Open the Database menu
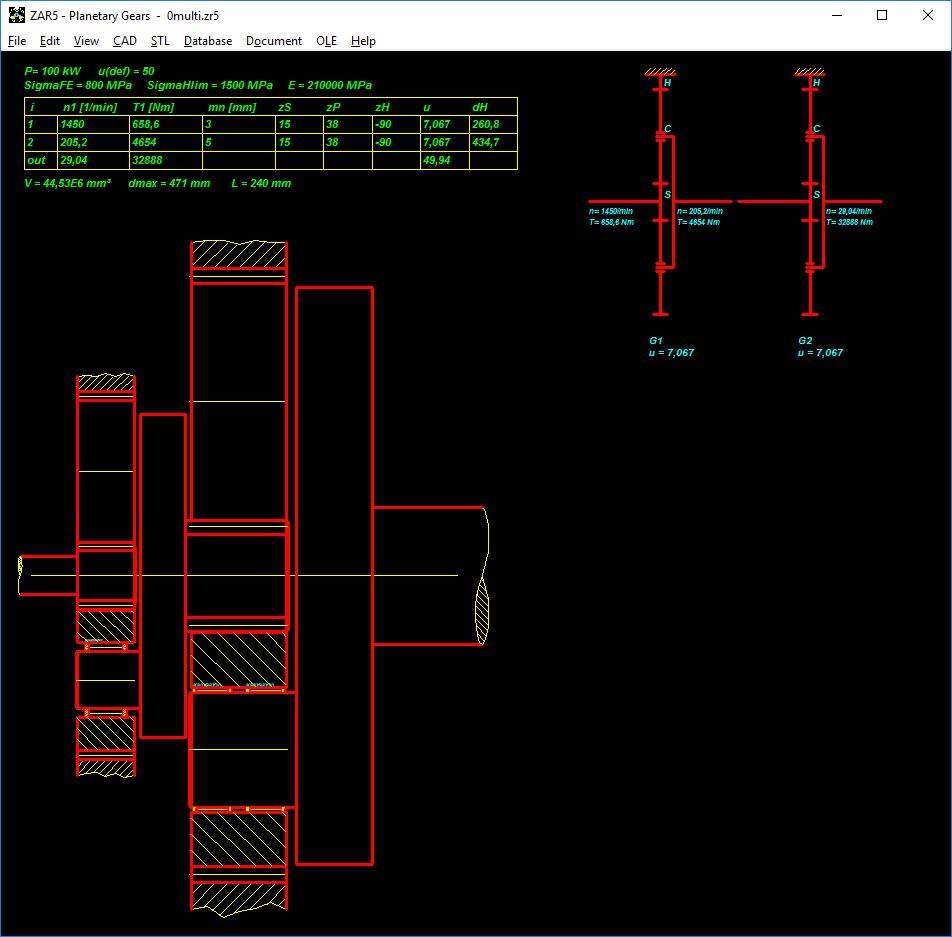Viewport: 952px width, 937px height. pyautogui.click(x=208, y=41)
